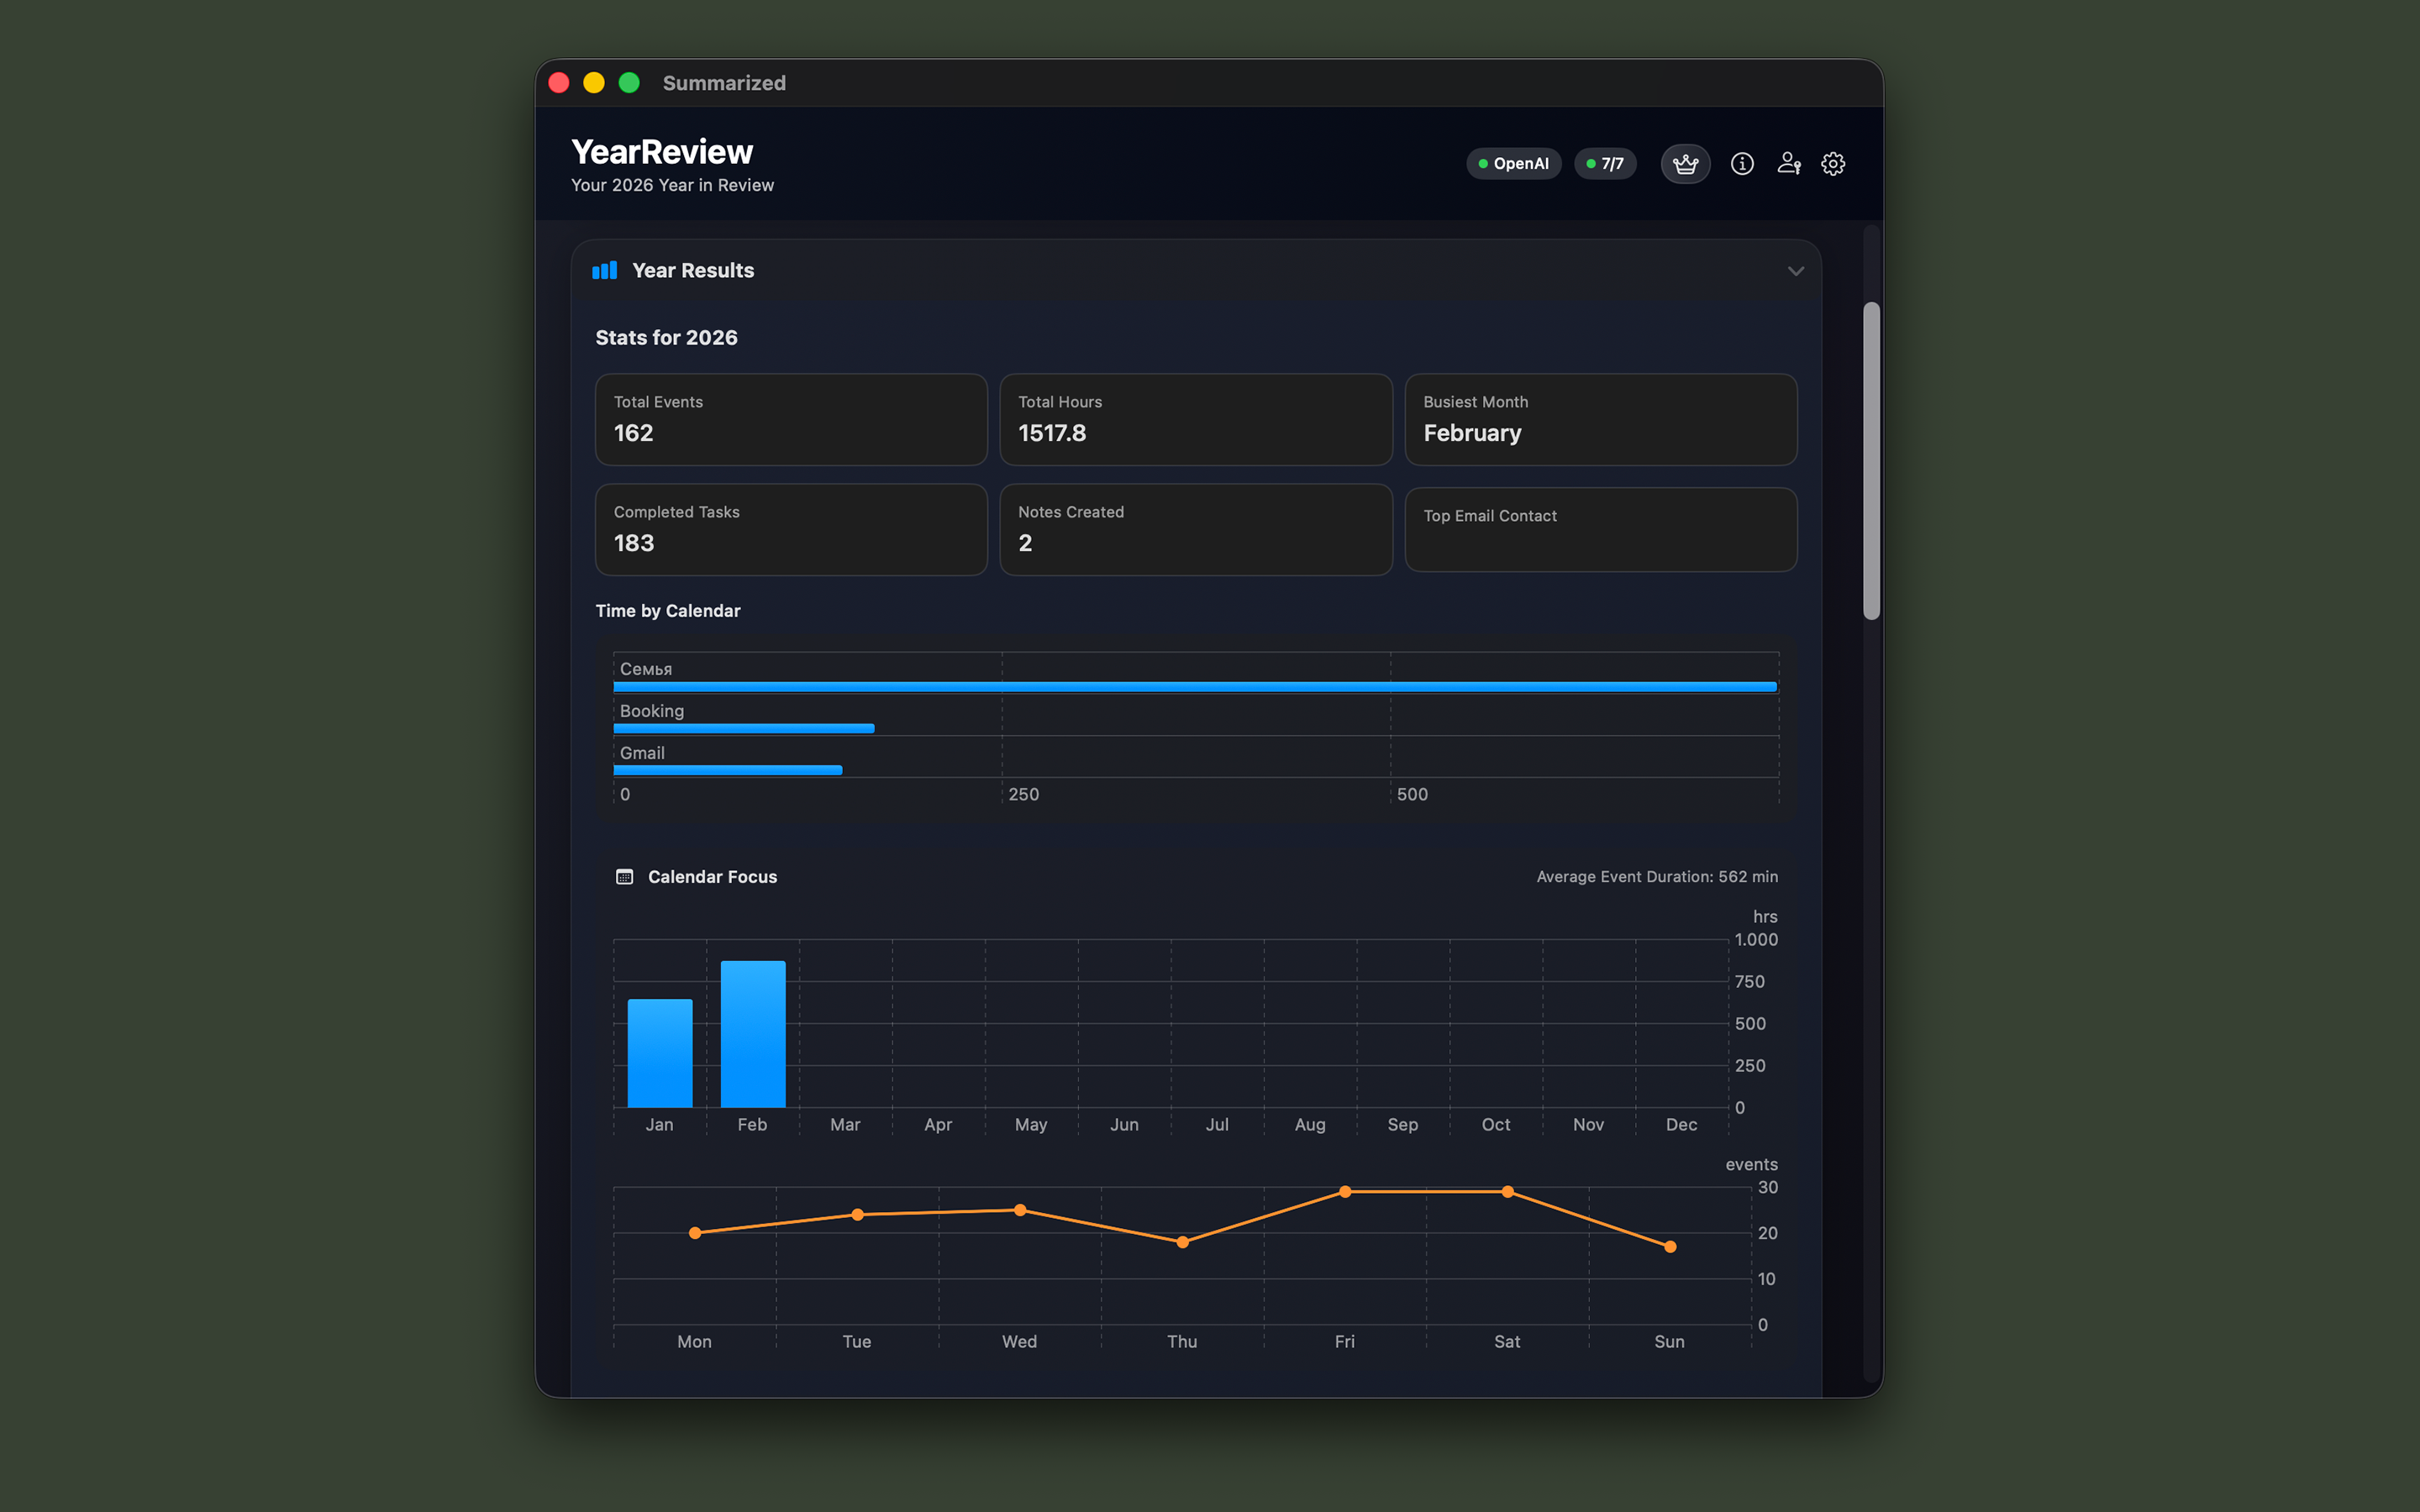Click the crown premium icon
The width and height of the screenshot is (2420, 1512).
[1685, 164]
